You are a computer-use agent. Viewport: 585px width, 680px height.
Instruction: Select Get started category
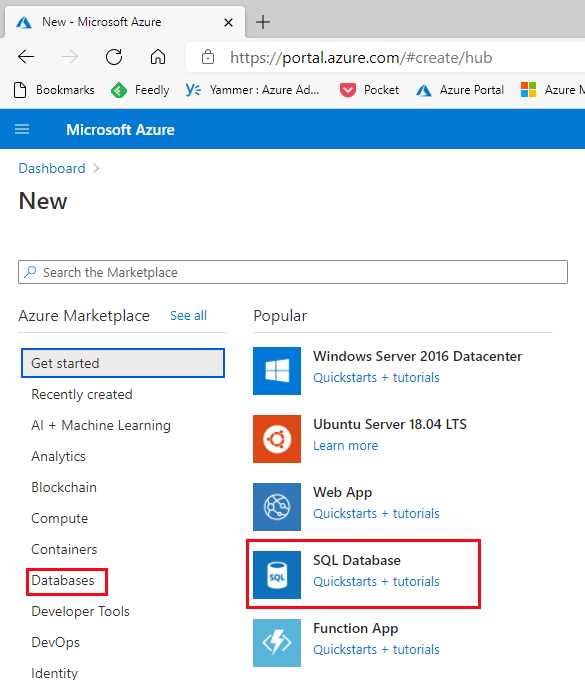tap(123, 363)
